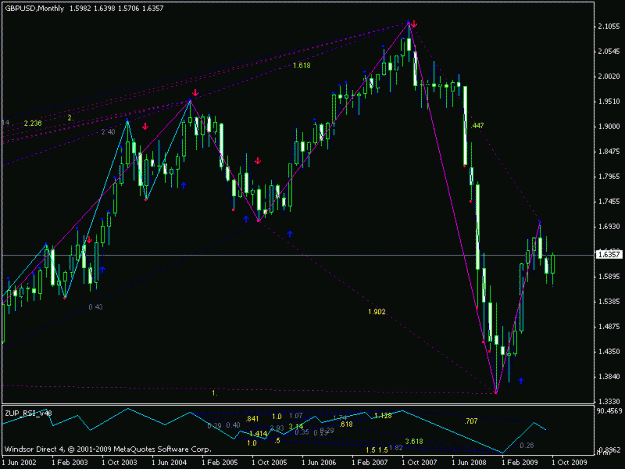This screenshot has width=625, height=469.
Task: Click the 1.3840 price axis label
Action: 609,377
